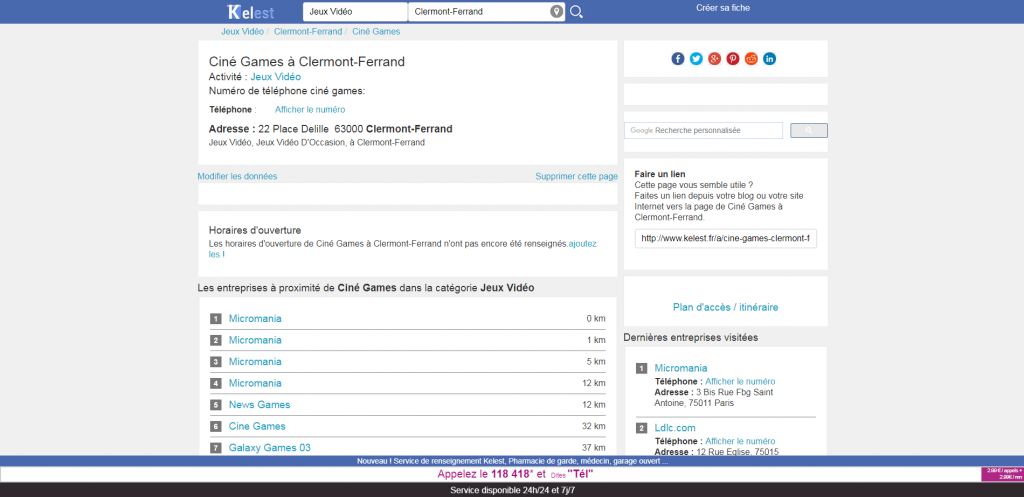The width and height of the screenshot is (1024, 497).
Task: Open News Games listing
Action: point(259,405)
